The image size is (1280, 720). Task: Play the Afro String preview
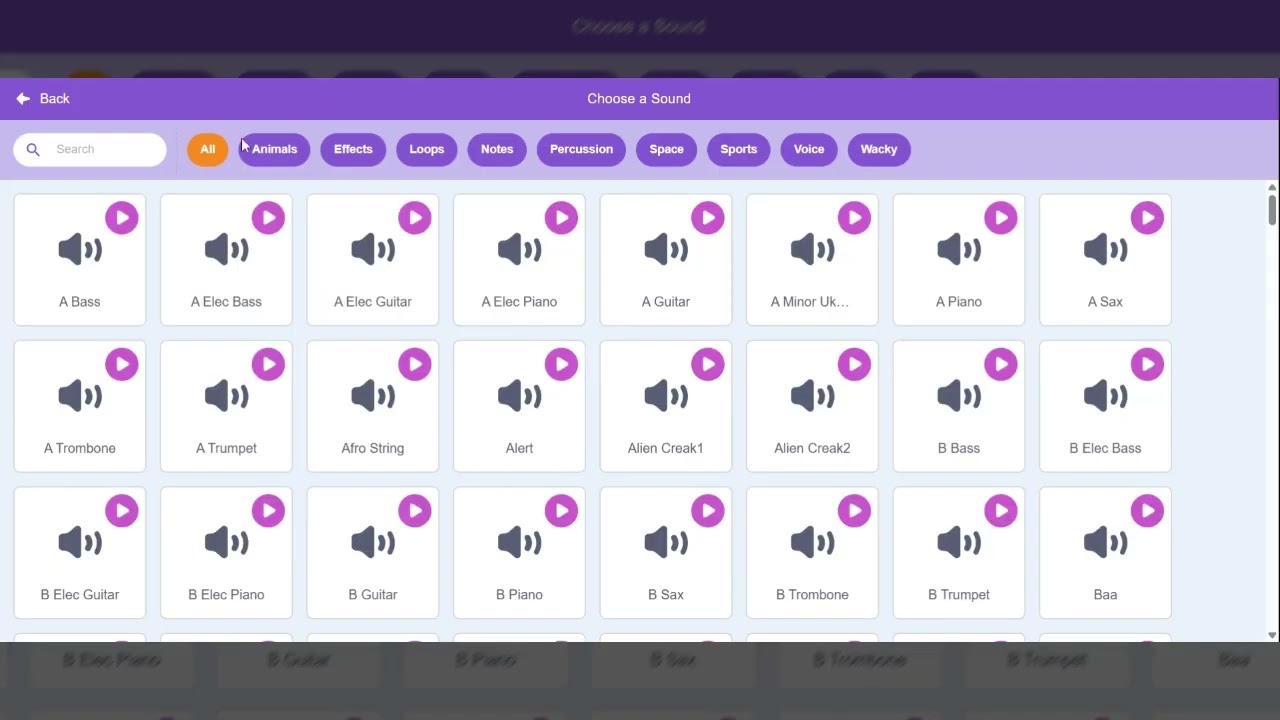(x=415, y=365)
